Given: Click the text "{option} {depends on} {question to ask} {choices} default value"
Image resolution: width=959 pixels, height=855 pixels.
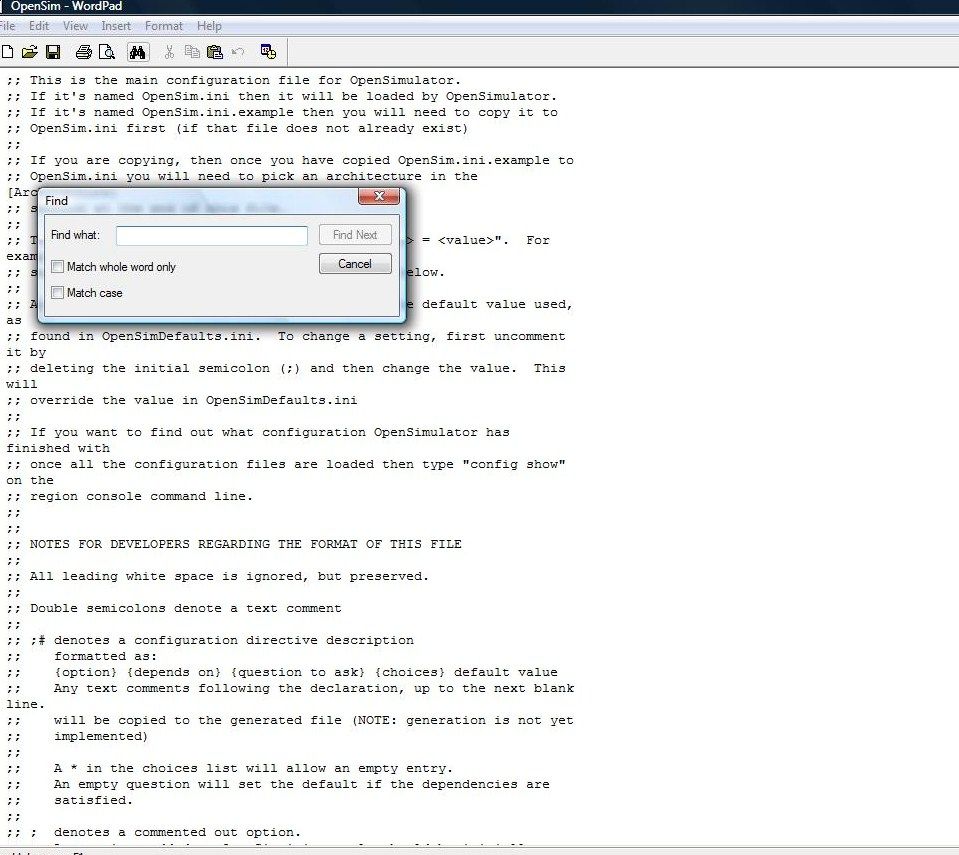Looking at the screenshot, I should (x=306, y=672).
